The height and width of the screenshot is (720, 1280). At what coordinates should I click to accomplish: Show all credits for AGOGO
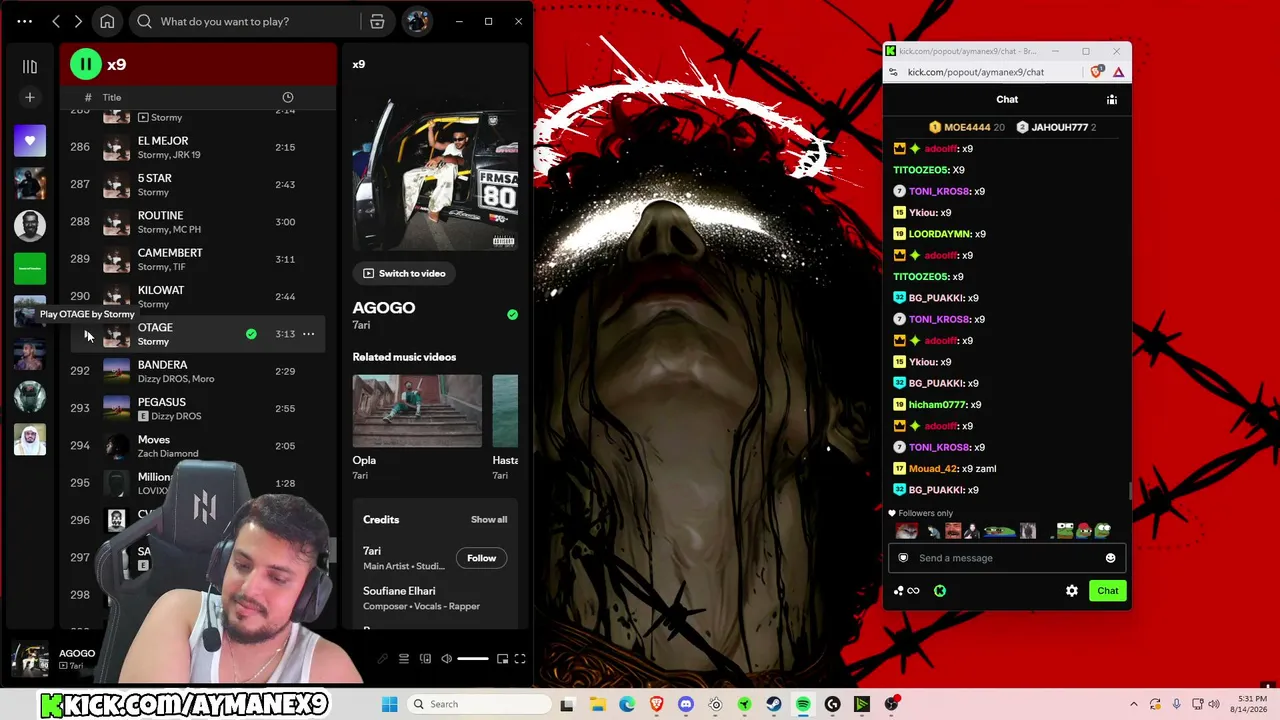(489, 520)
